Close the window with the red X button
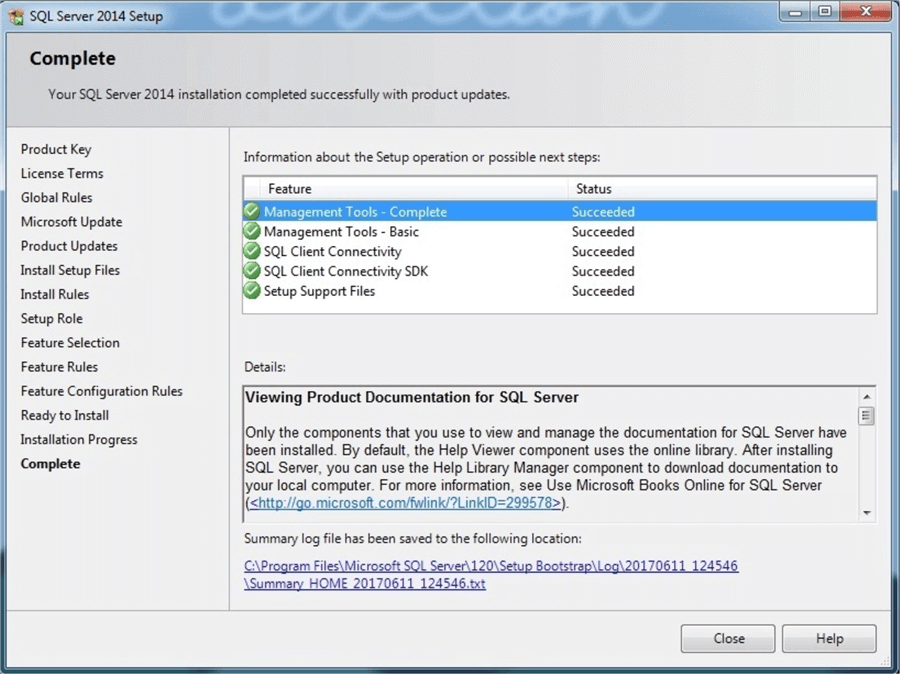 [x=866, y=12]
